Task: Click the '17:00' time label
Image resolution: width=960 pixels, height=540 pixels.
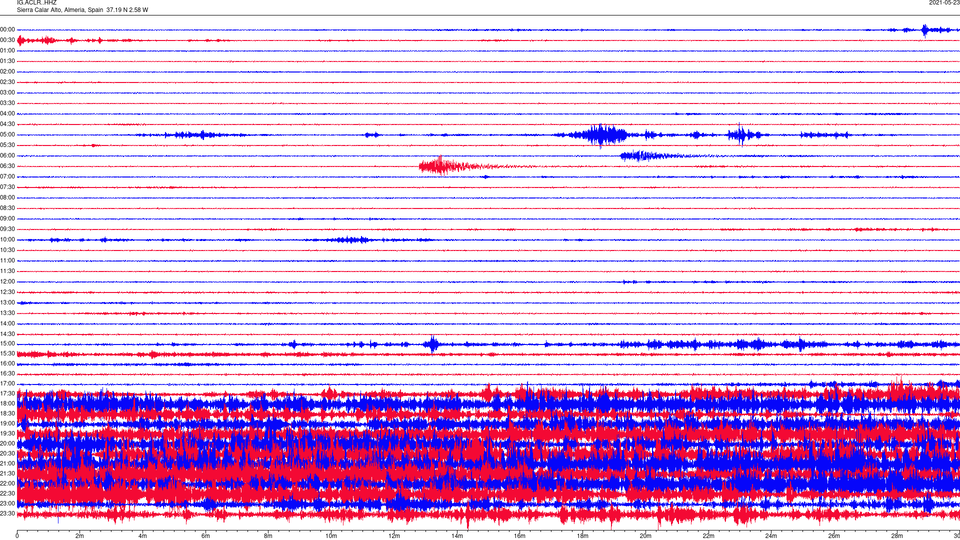Action: [x=7, y=384]
